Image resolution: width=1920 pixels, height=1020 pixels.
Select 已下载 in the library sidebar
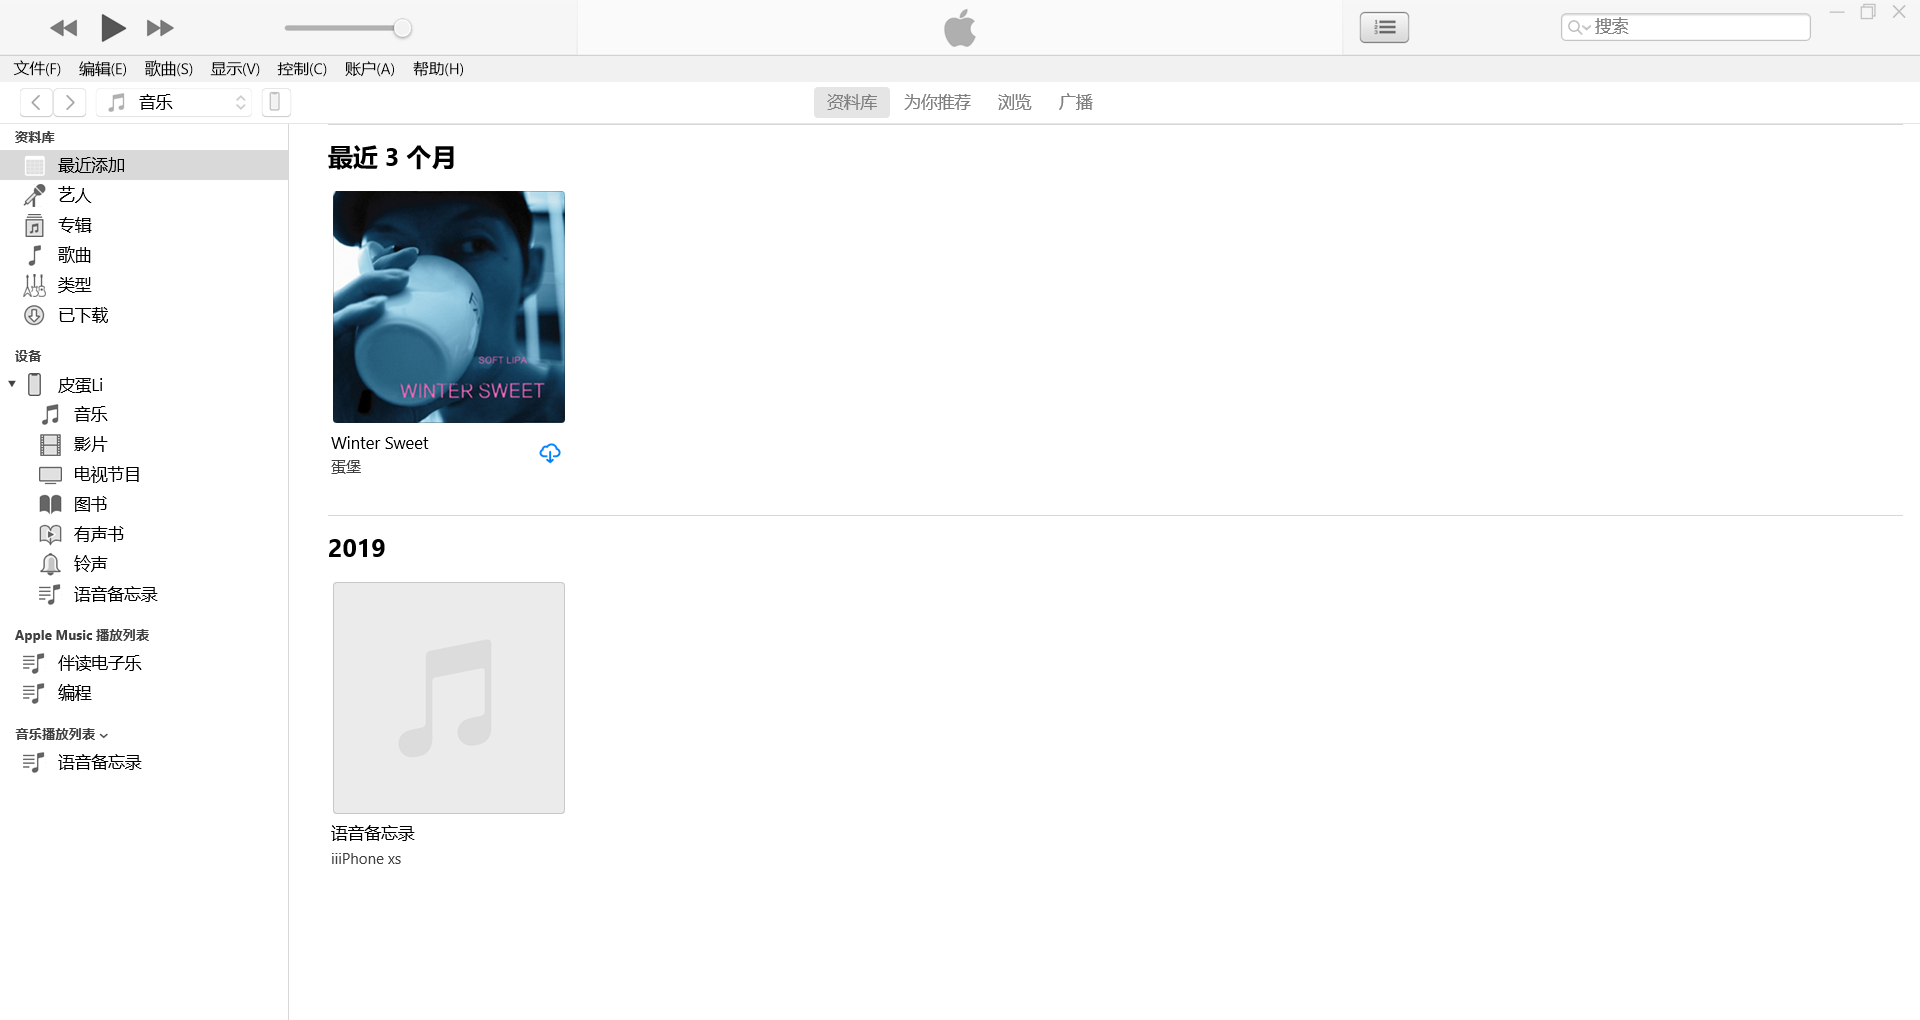pos(144,315)
